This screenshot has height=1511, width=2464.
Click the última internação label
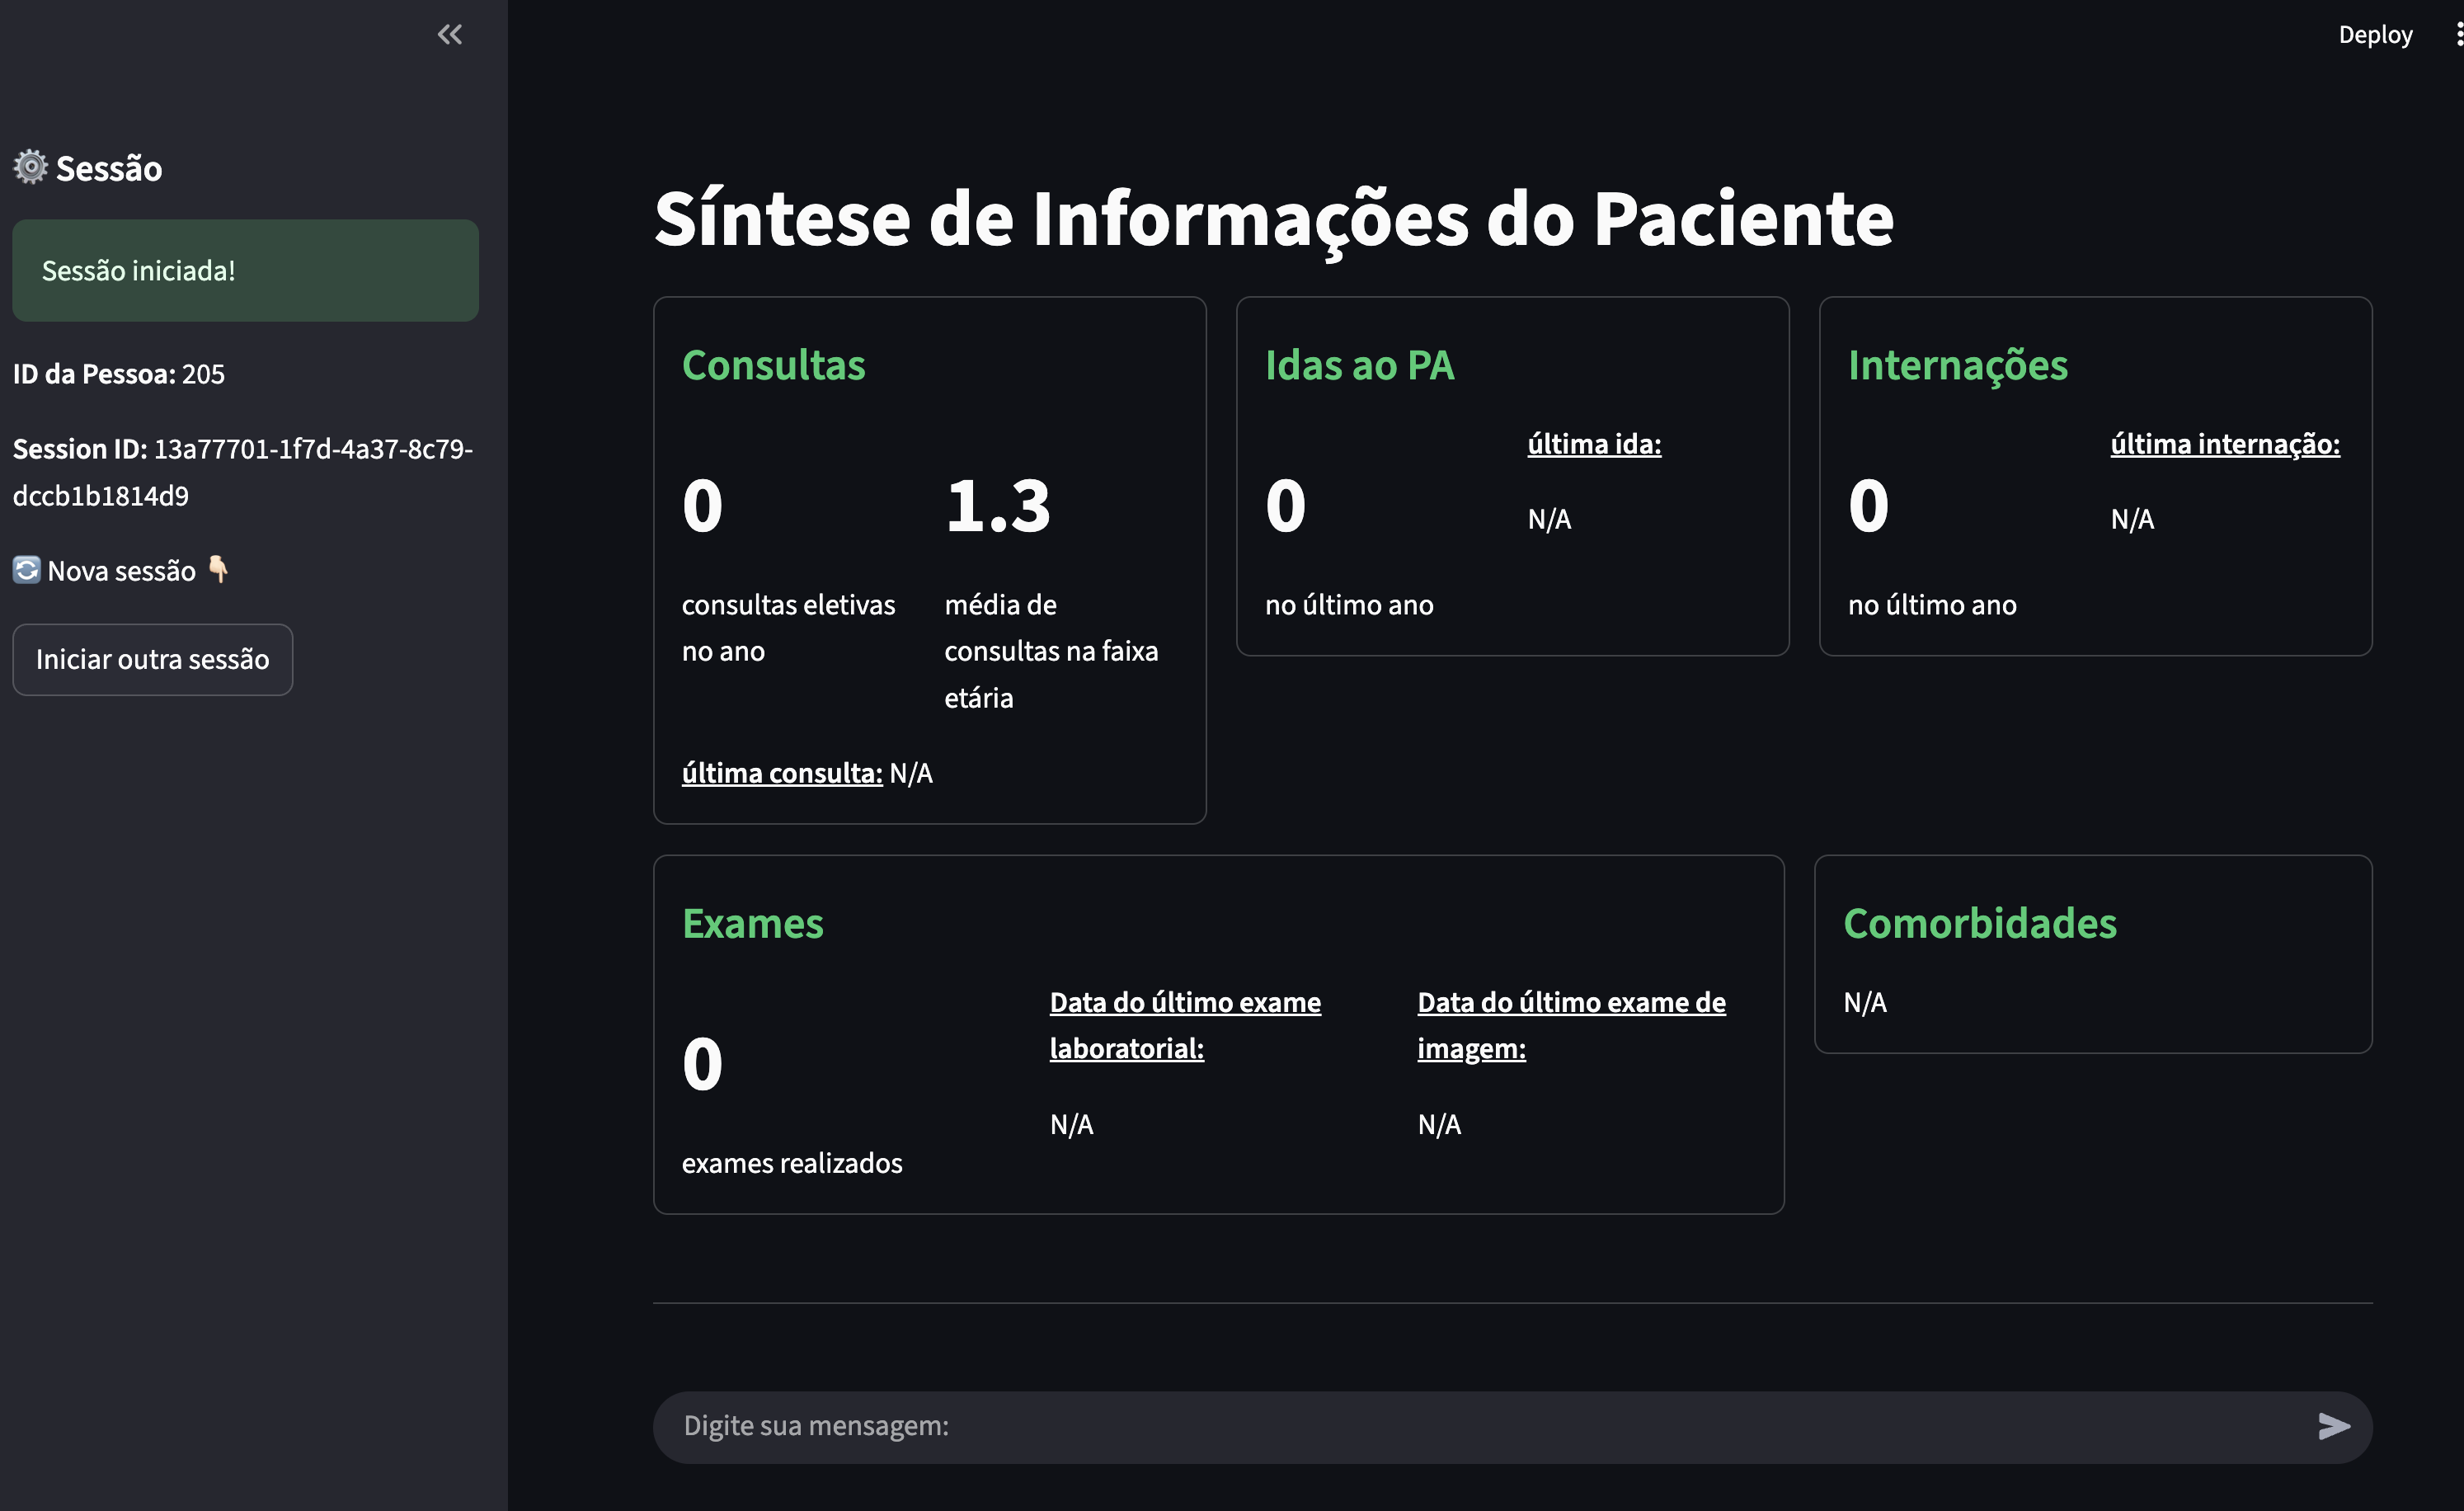tap(2224, 444)
